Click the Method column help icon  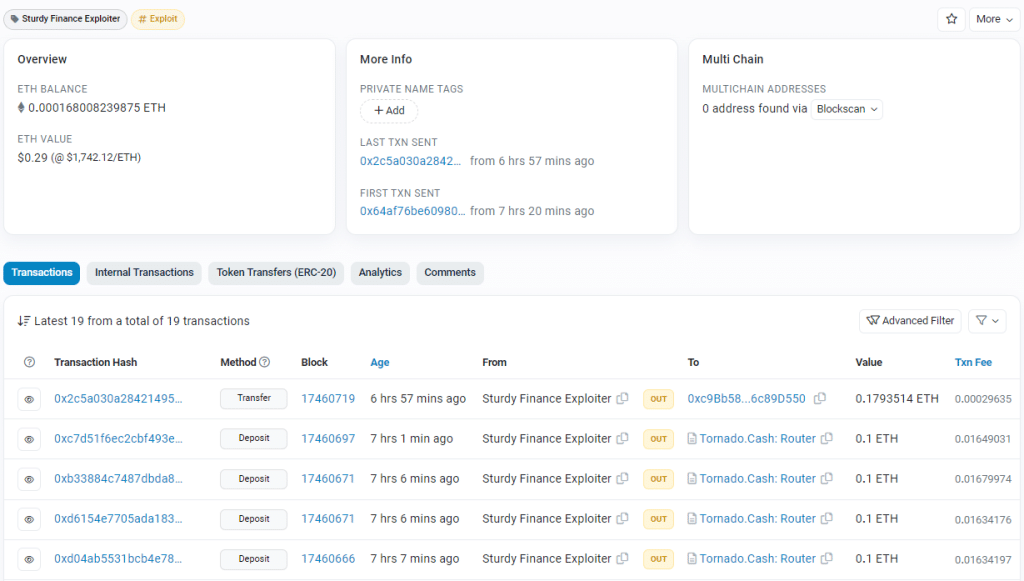(264, 362)
